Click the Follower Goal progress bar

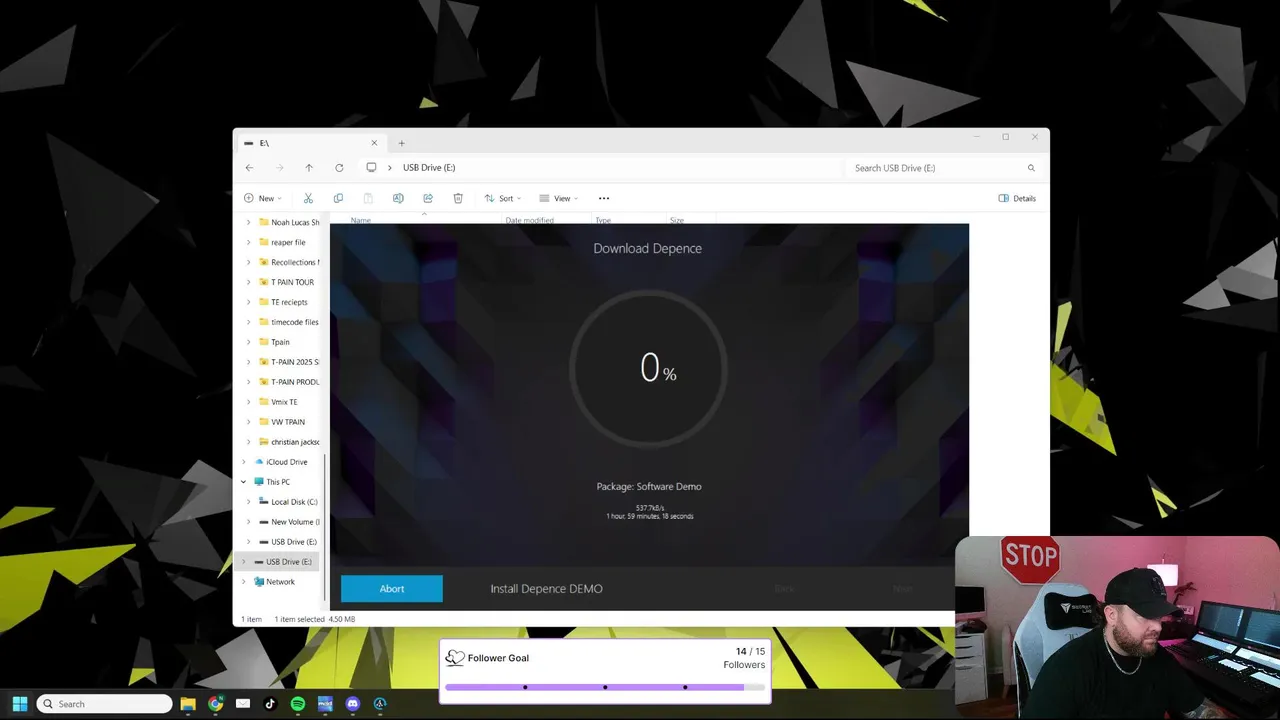coord(605,687)
